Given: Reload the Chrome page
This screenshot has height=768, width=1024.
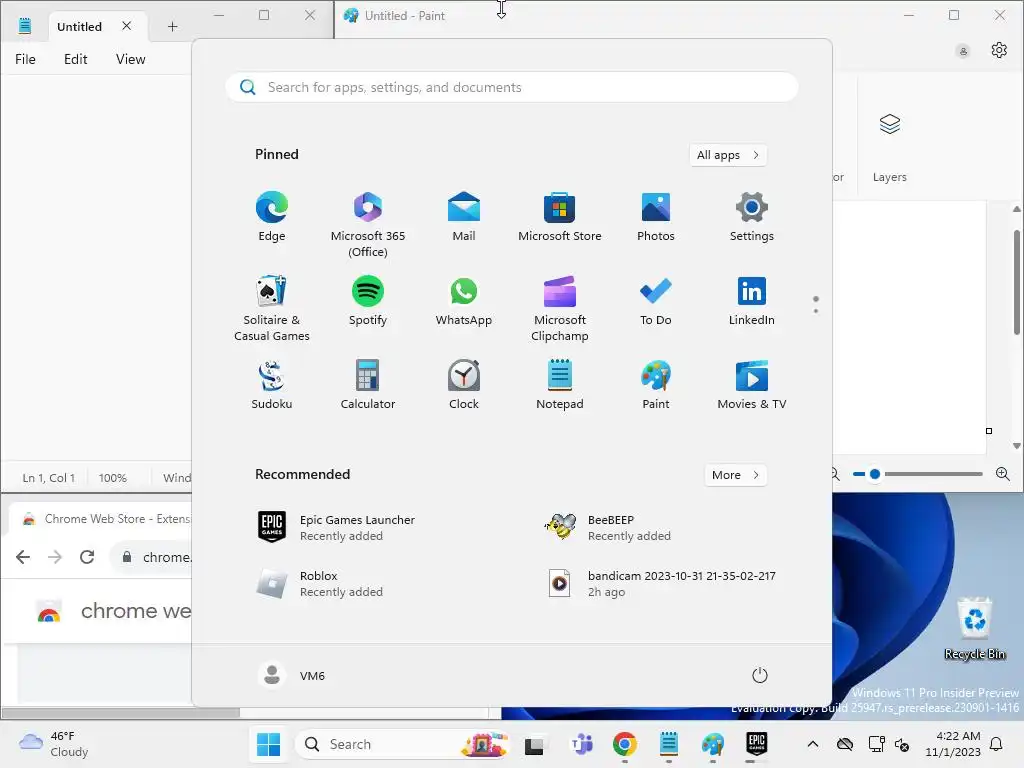Looking at the screenshot, I should tap(87, 557).
